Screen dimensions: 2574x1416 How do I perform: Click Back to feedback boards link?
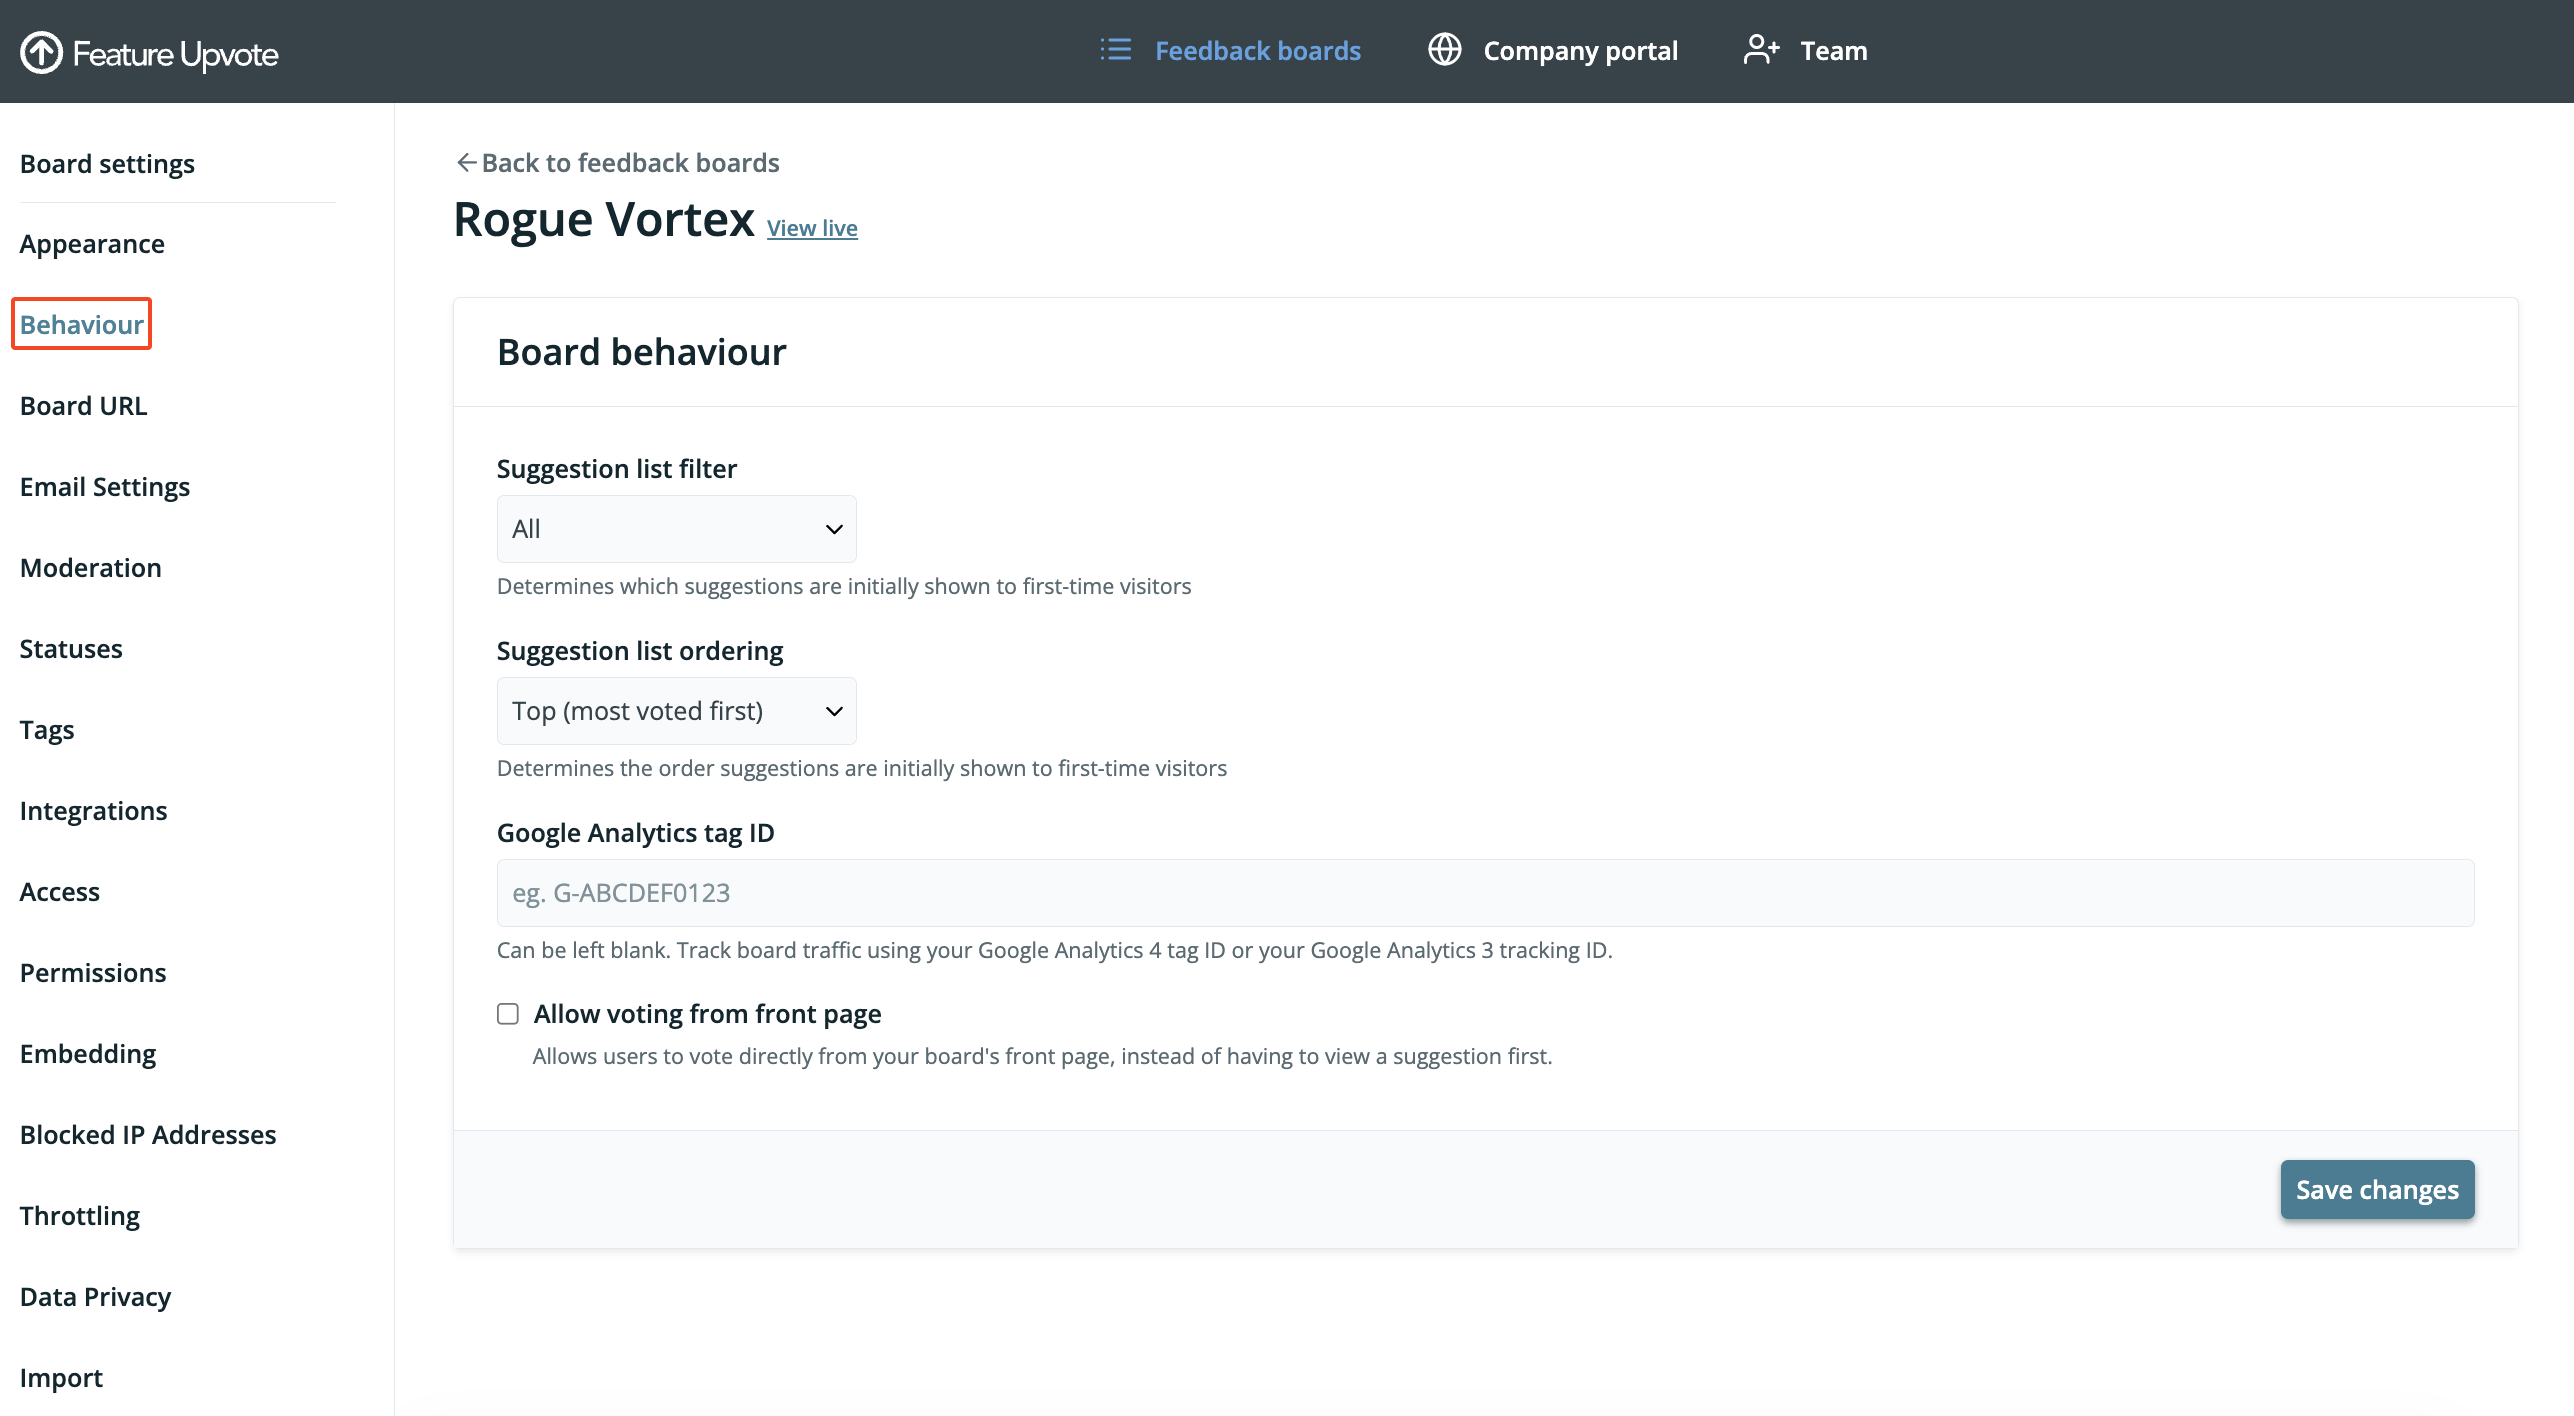(630, 163)
